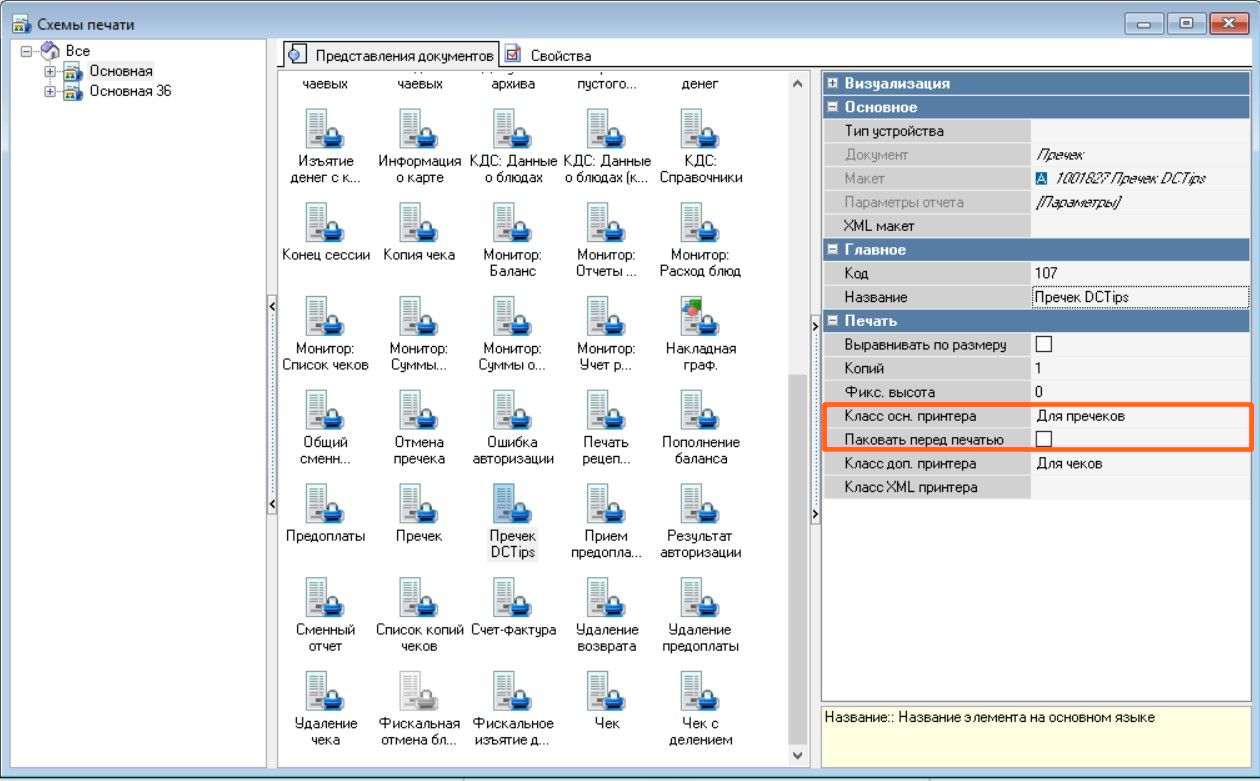Viewport: 1260px width, 781px height.
Task: Click the Информация о карте icon
Action: tap(419, 129)
